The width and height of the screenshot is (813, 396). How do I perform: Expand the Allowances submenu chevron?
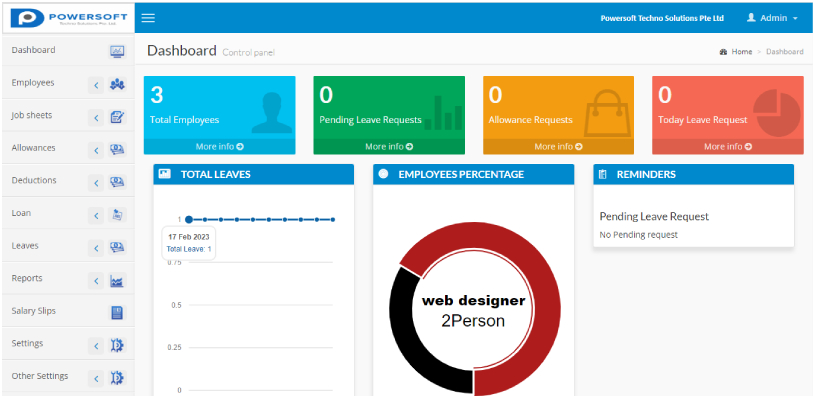96,150
